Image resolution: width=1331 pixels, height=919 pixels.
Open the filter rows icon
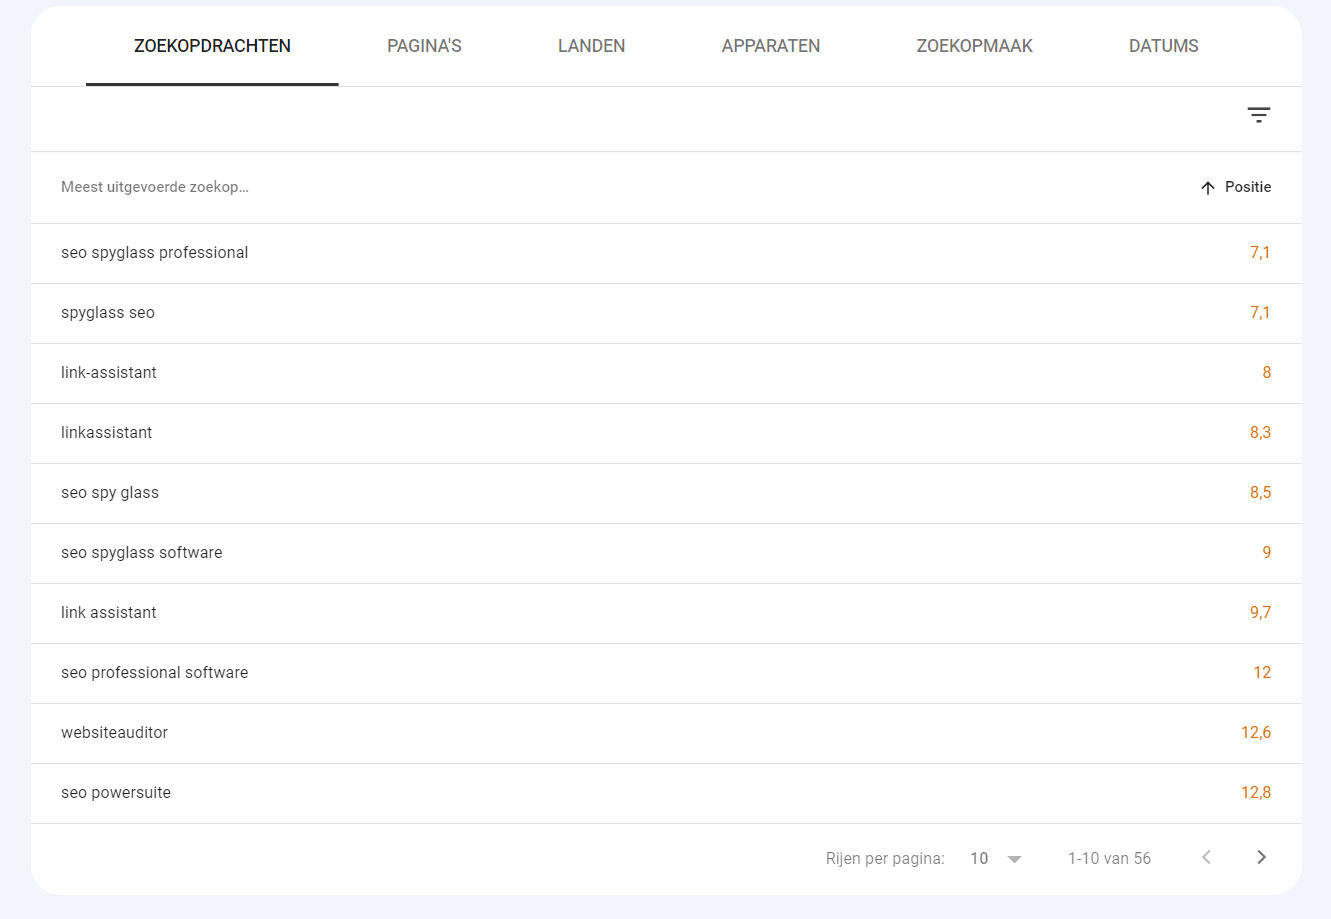click(x=1258, y=115)
